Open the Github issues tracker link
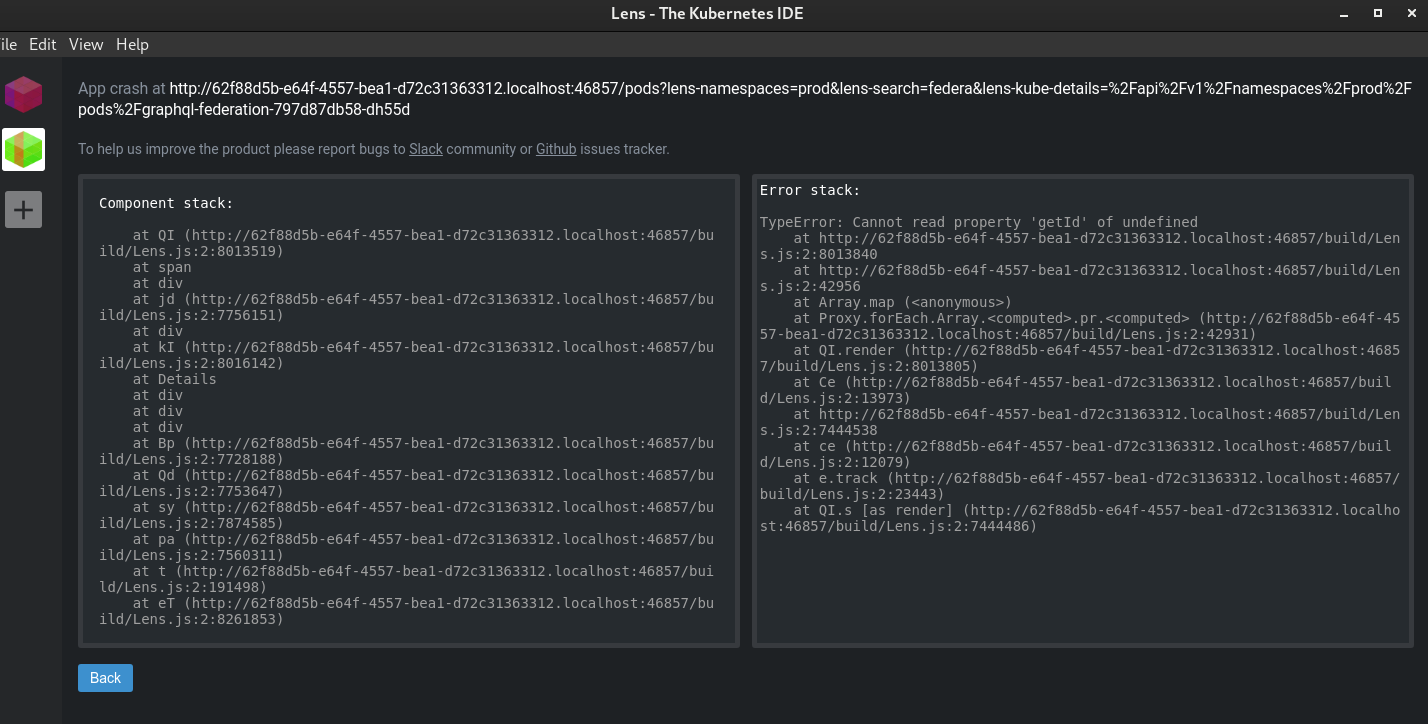This screenshot has height=724, width=1428. 556,149
